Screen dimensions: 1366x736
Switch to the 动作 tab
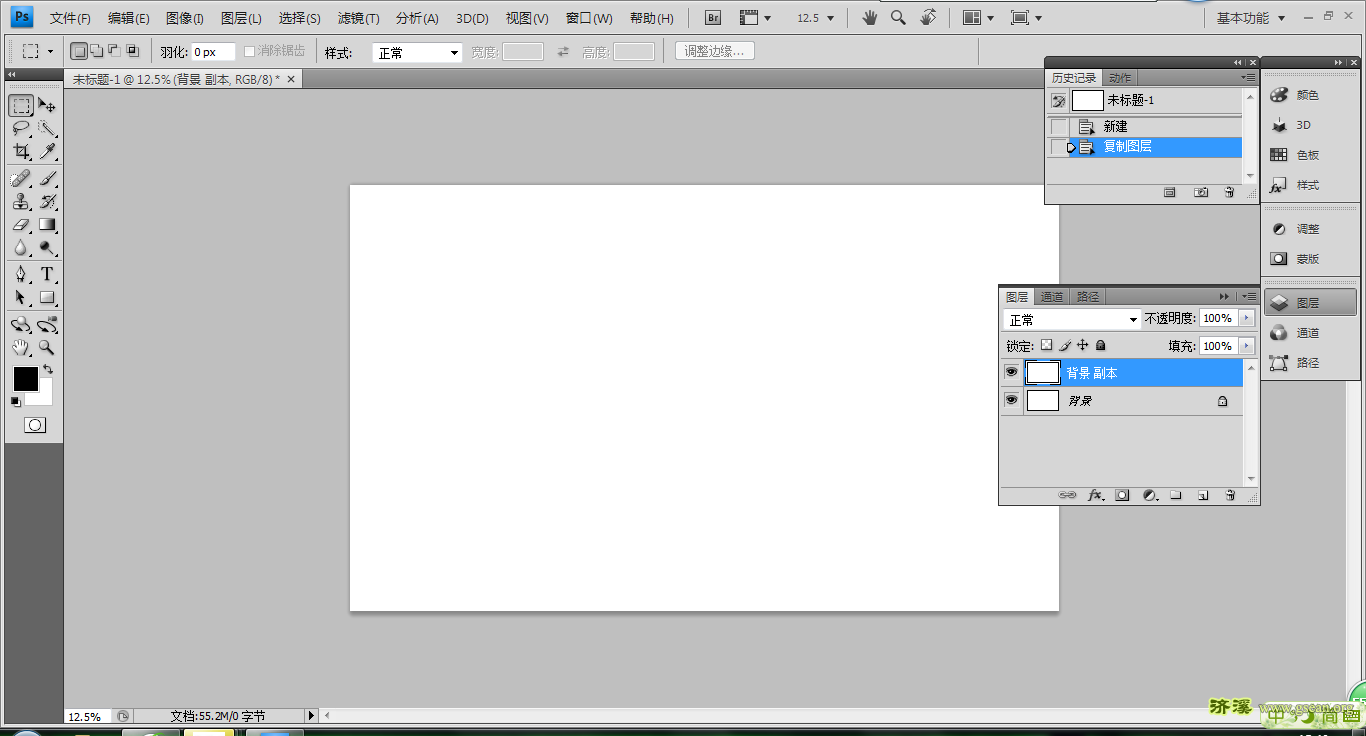pos(1120,78)
